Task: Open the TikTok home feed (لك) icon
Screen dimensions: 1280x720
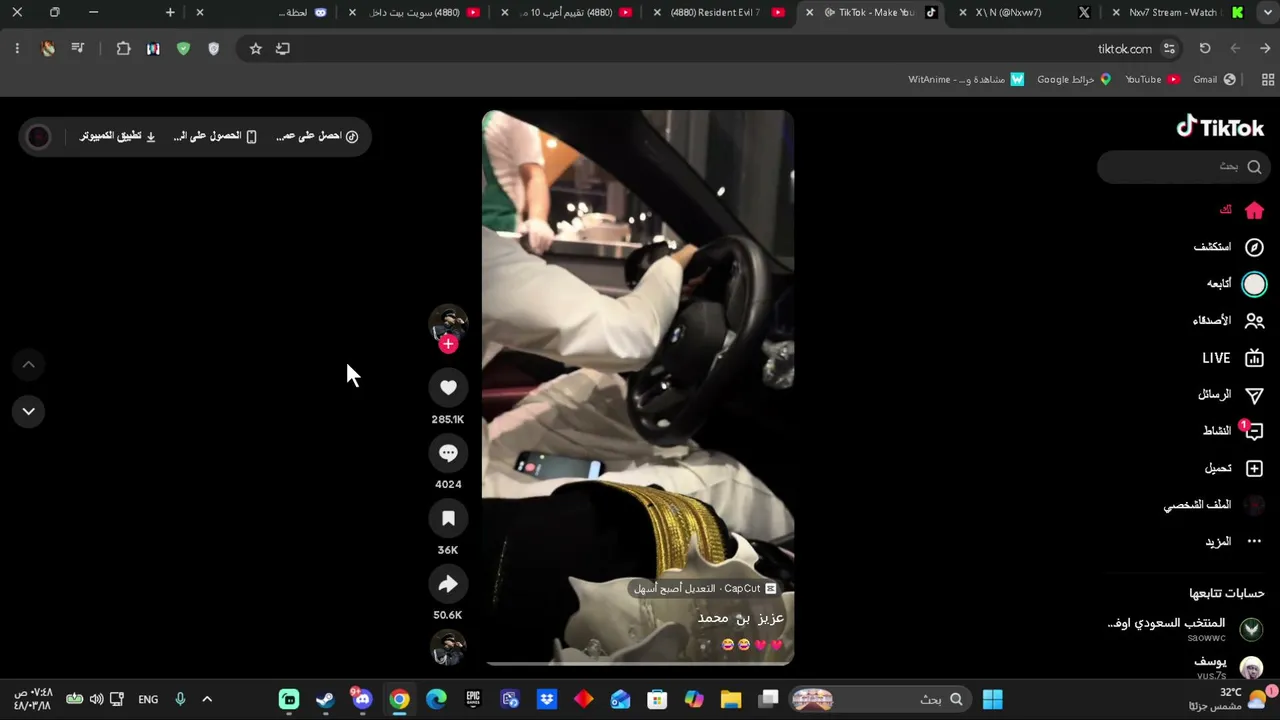Action: (1254, 210)
